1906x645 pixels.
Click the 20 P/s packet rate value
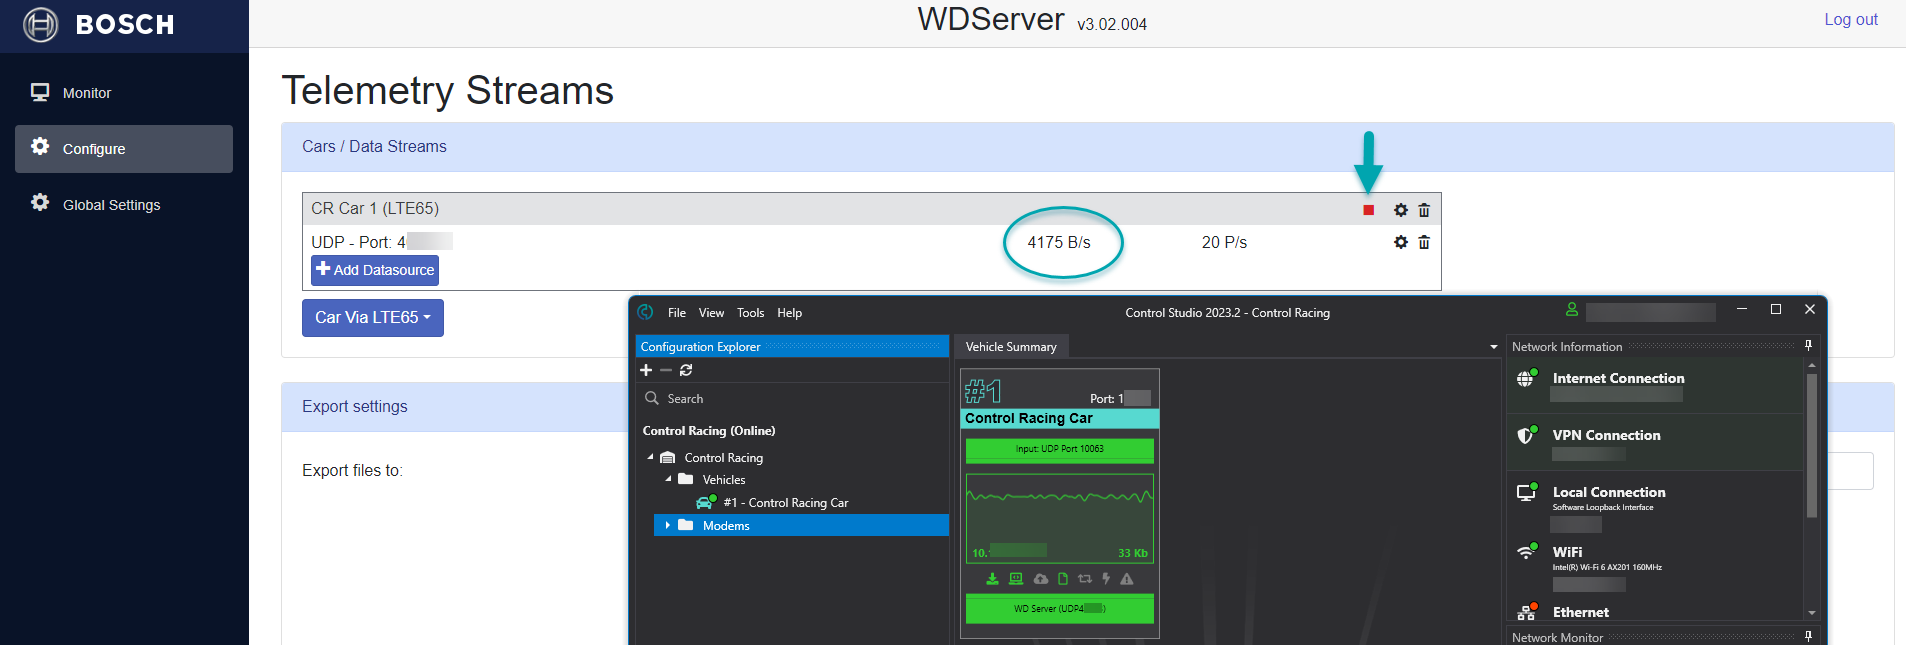tap(1224, 242)
